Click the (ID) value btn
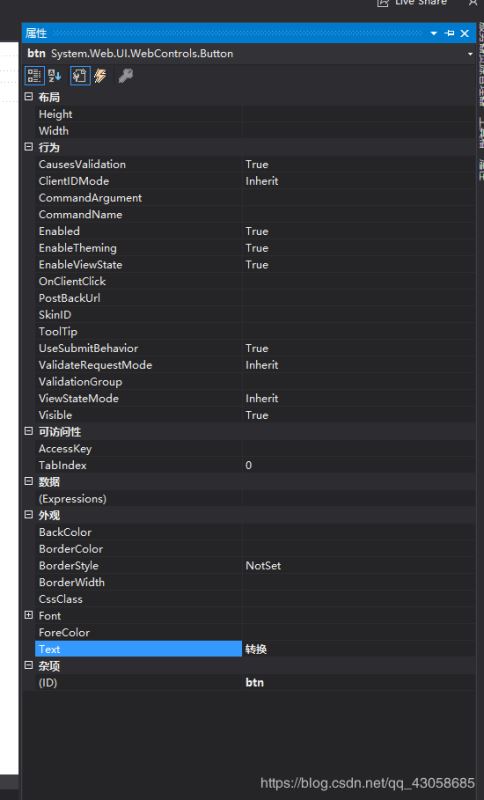This screenshot has height=800, width=484. pos(254,683)
